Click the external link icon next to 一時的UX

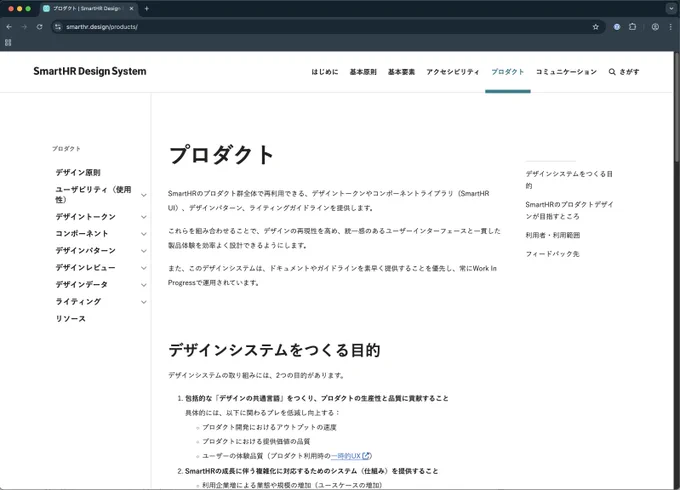pyautogui.click(x=366, y=456)
